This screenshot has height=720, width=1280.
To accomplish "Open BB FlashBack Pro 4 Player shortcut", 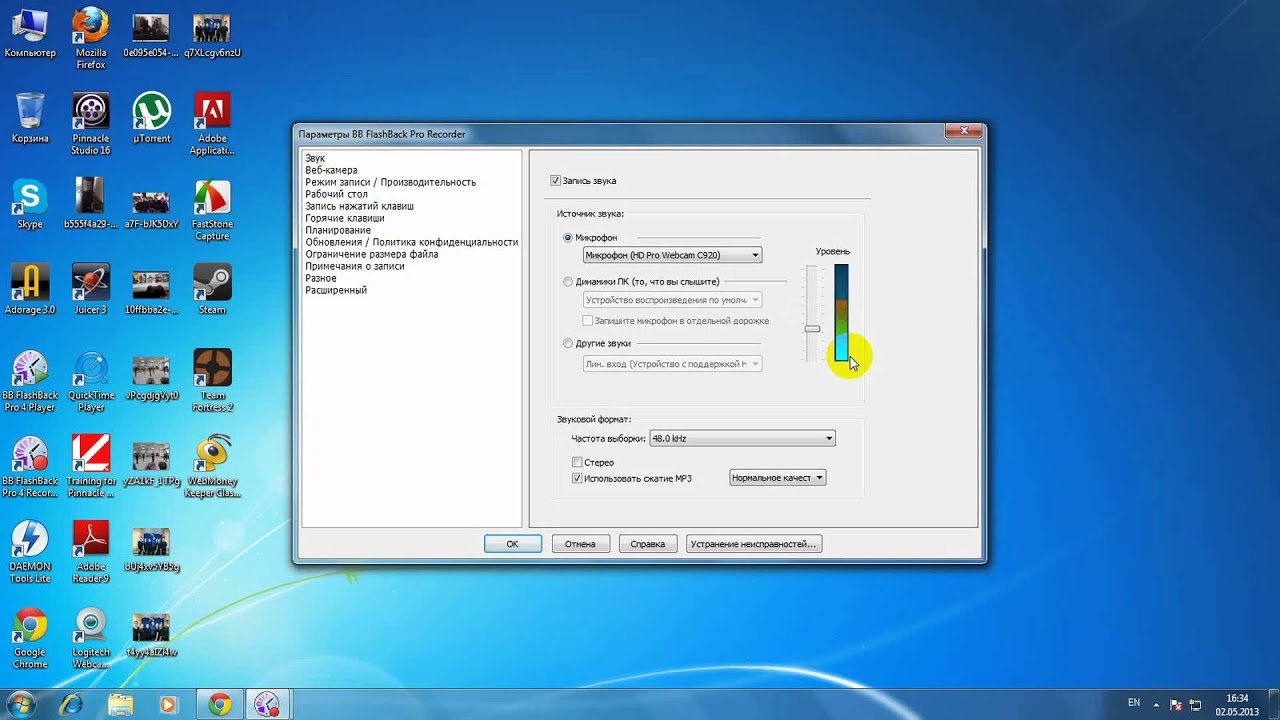I will click(x=30, y=381).
